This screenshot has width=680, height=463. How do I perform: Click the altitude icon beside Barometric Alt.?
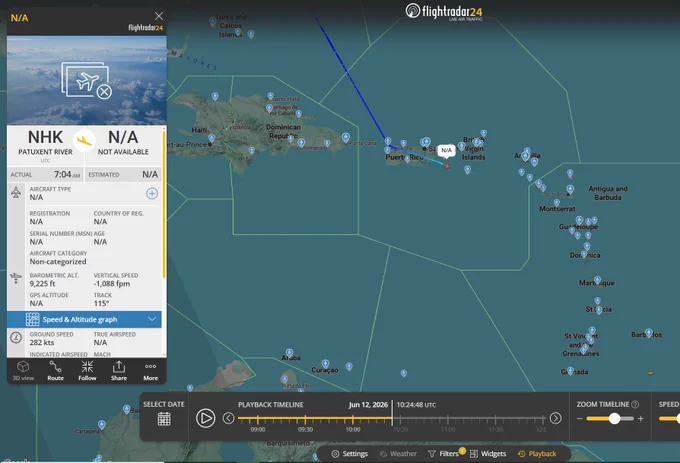[16, 278]
